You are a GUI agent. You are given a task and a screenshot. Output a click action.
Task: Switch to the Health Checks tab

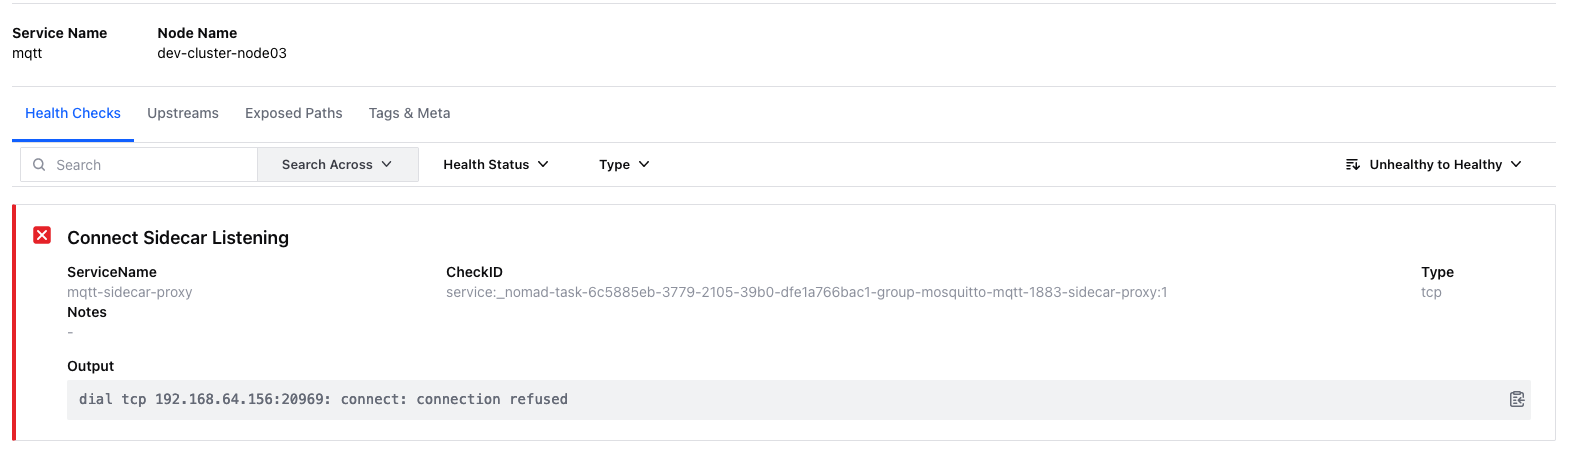pyautogui.click(x=73, y=113)
